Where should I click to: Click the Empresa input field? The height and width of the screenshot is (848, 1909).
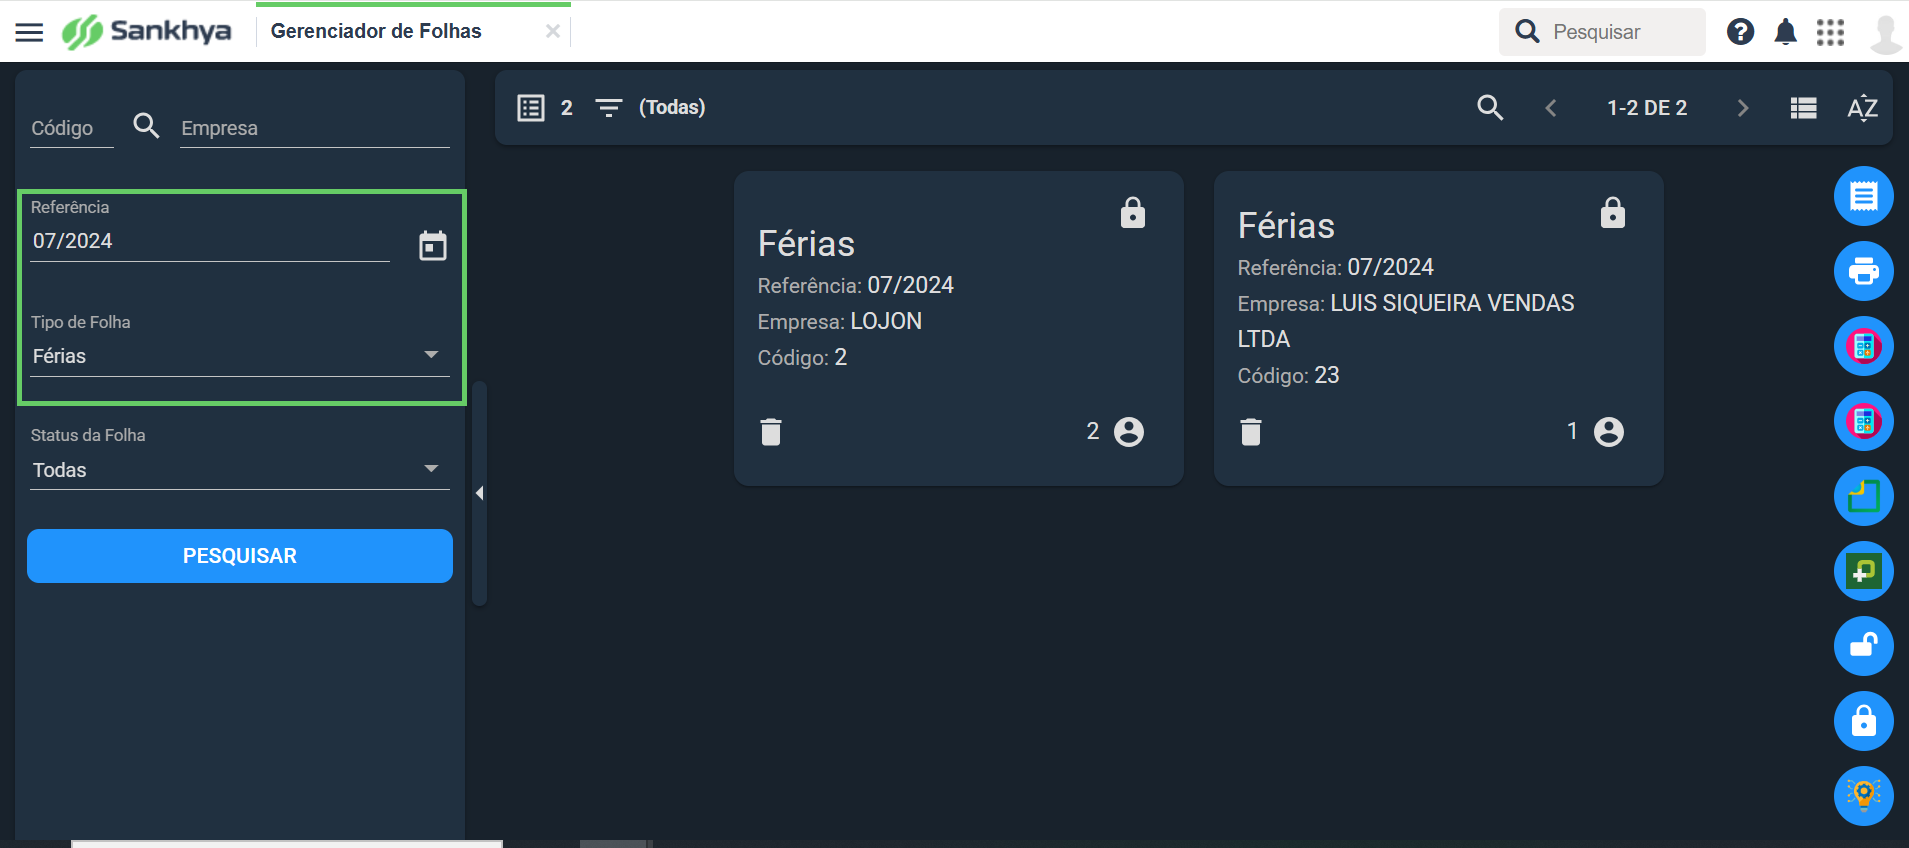coord(315,128)
